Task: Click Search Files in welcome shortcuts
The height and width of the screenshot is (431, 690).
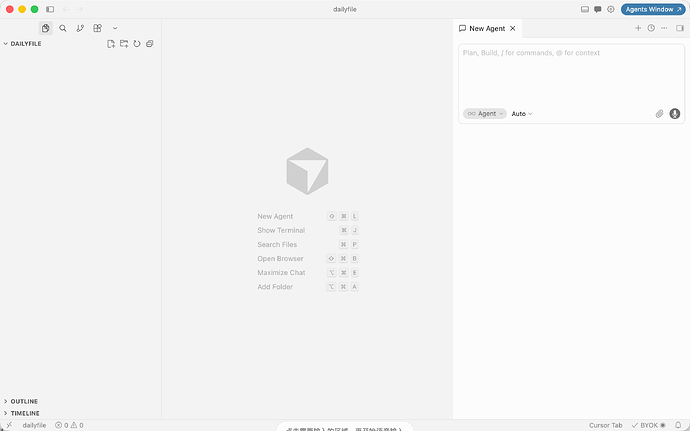Action: point(277,244)
